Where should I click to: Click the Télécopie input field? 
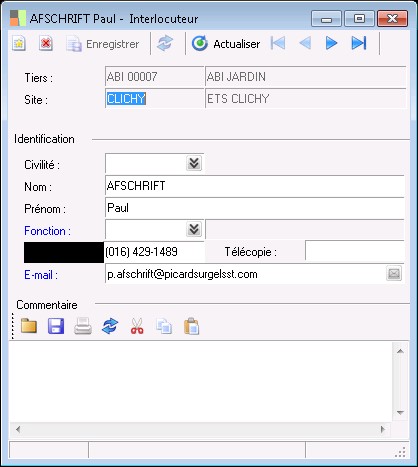coord(355,251)
